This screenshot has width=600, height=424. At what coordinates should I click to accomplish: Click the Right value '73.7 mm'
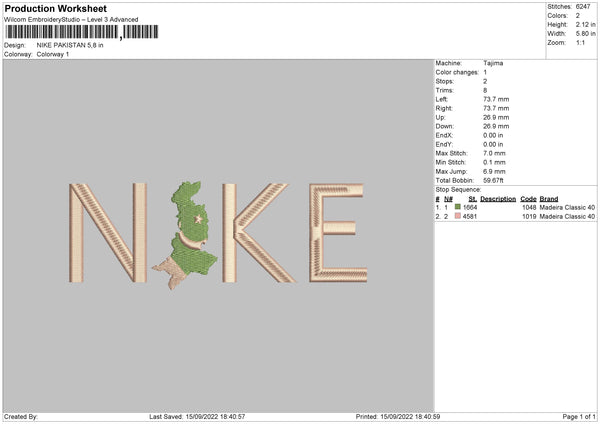click(x=496, y=108)
